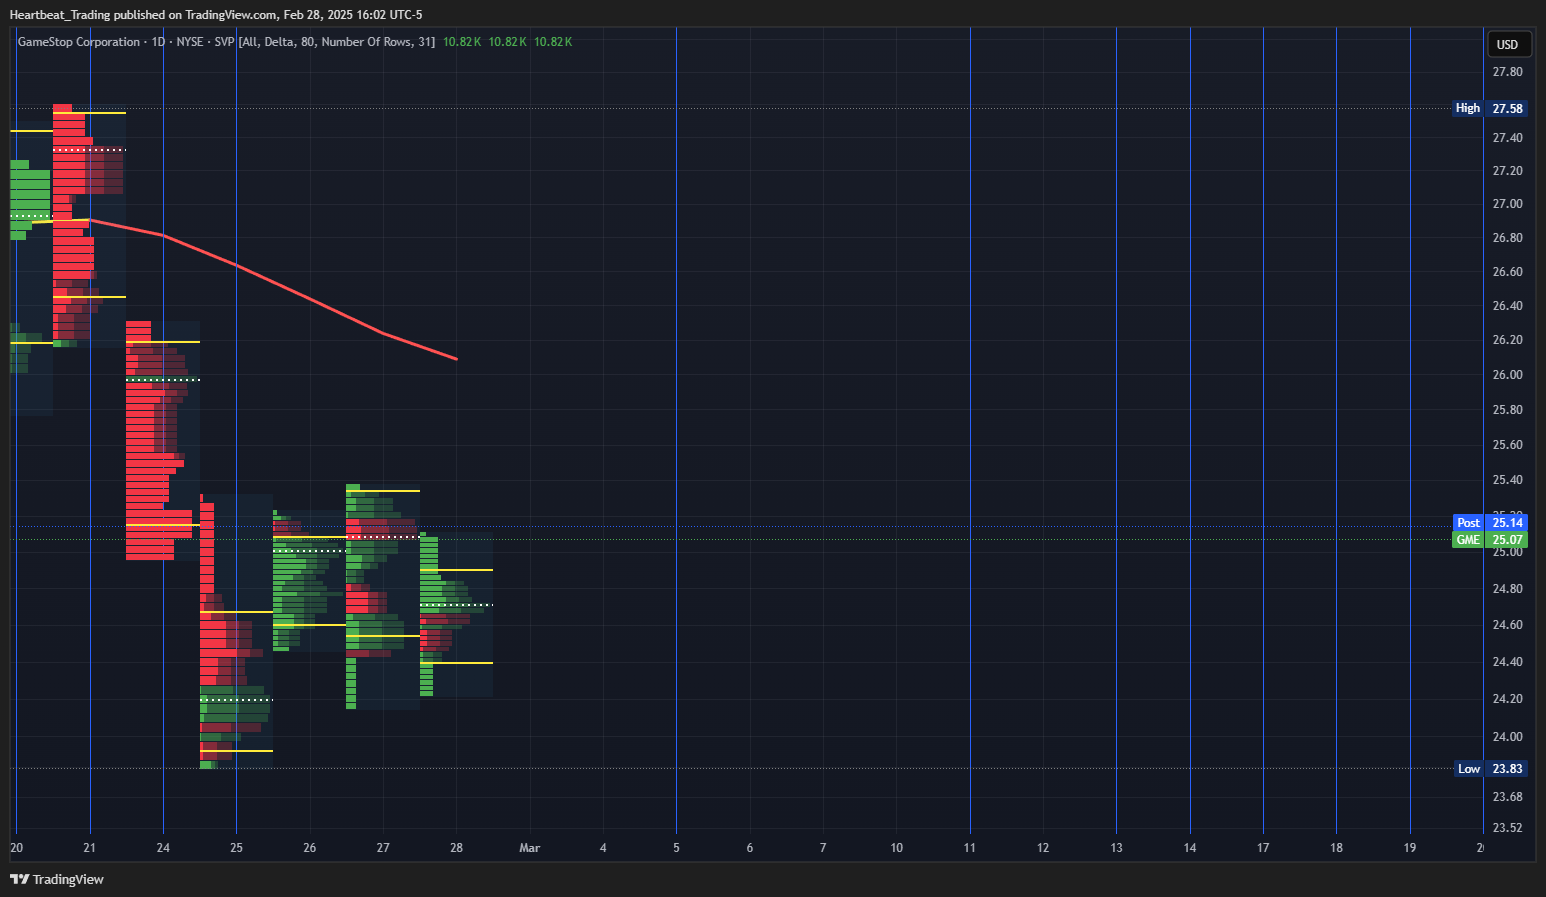Click the 27.20 price axis label
The width and height of the screenshot is (1546, 897).
click(1507, 171)
